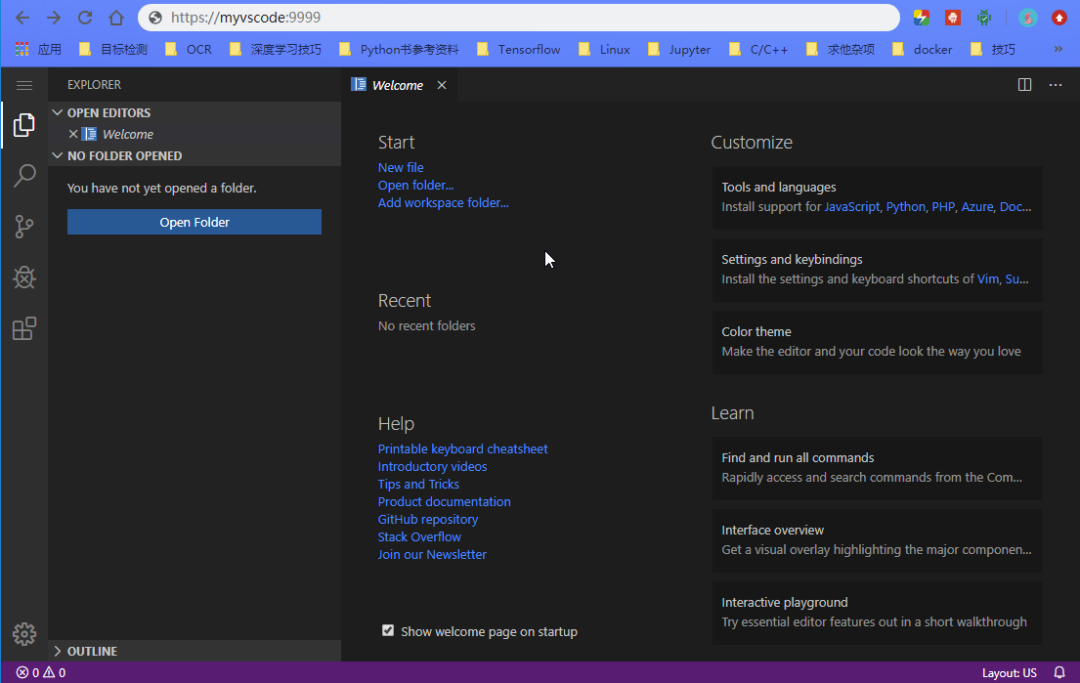The image size is (1080, 683).
Task: Click the red update arrow browser icon
Action: pyautogui.click(x=1059, y=18)
